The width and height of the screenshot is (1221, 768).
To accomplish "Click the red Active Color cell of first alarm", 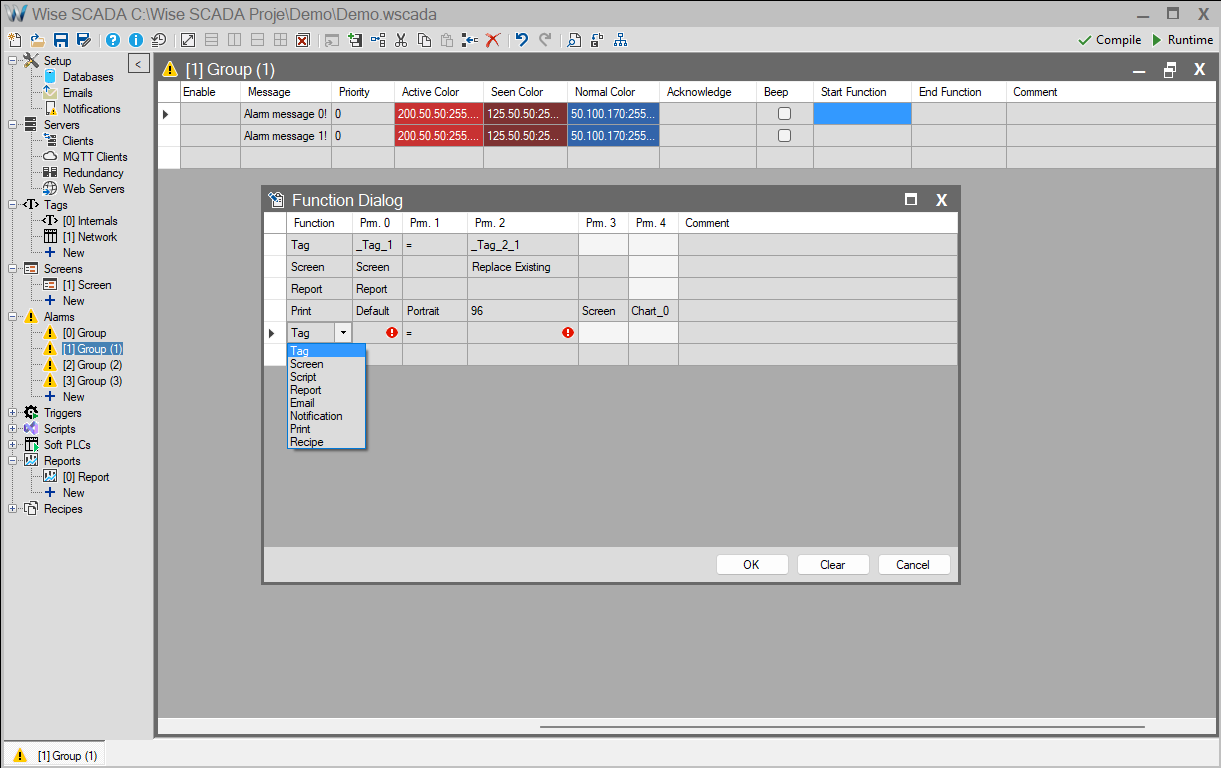I will pyautogui.click(x=439, y=114).
